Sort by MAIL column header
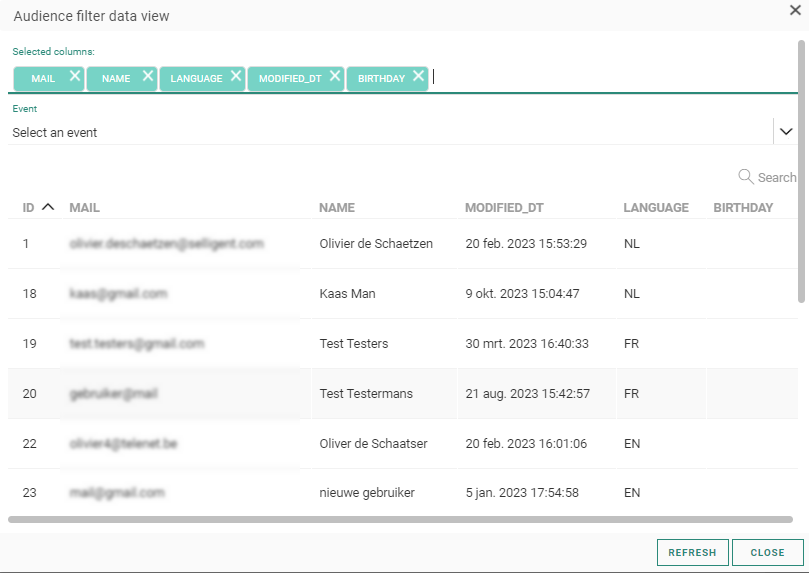809x573 pixels. click(x=85, y=208)
